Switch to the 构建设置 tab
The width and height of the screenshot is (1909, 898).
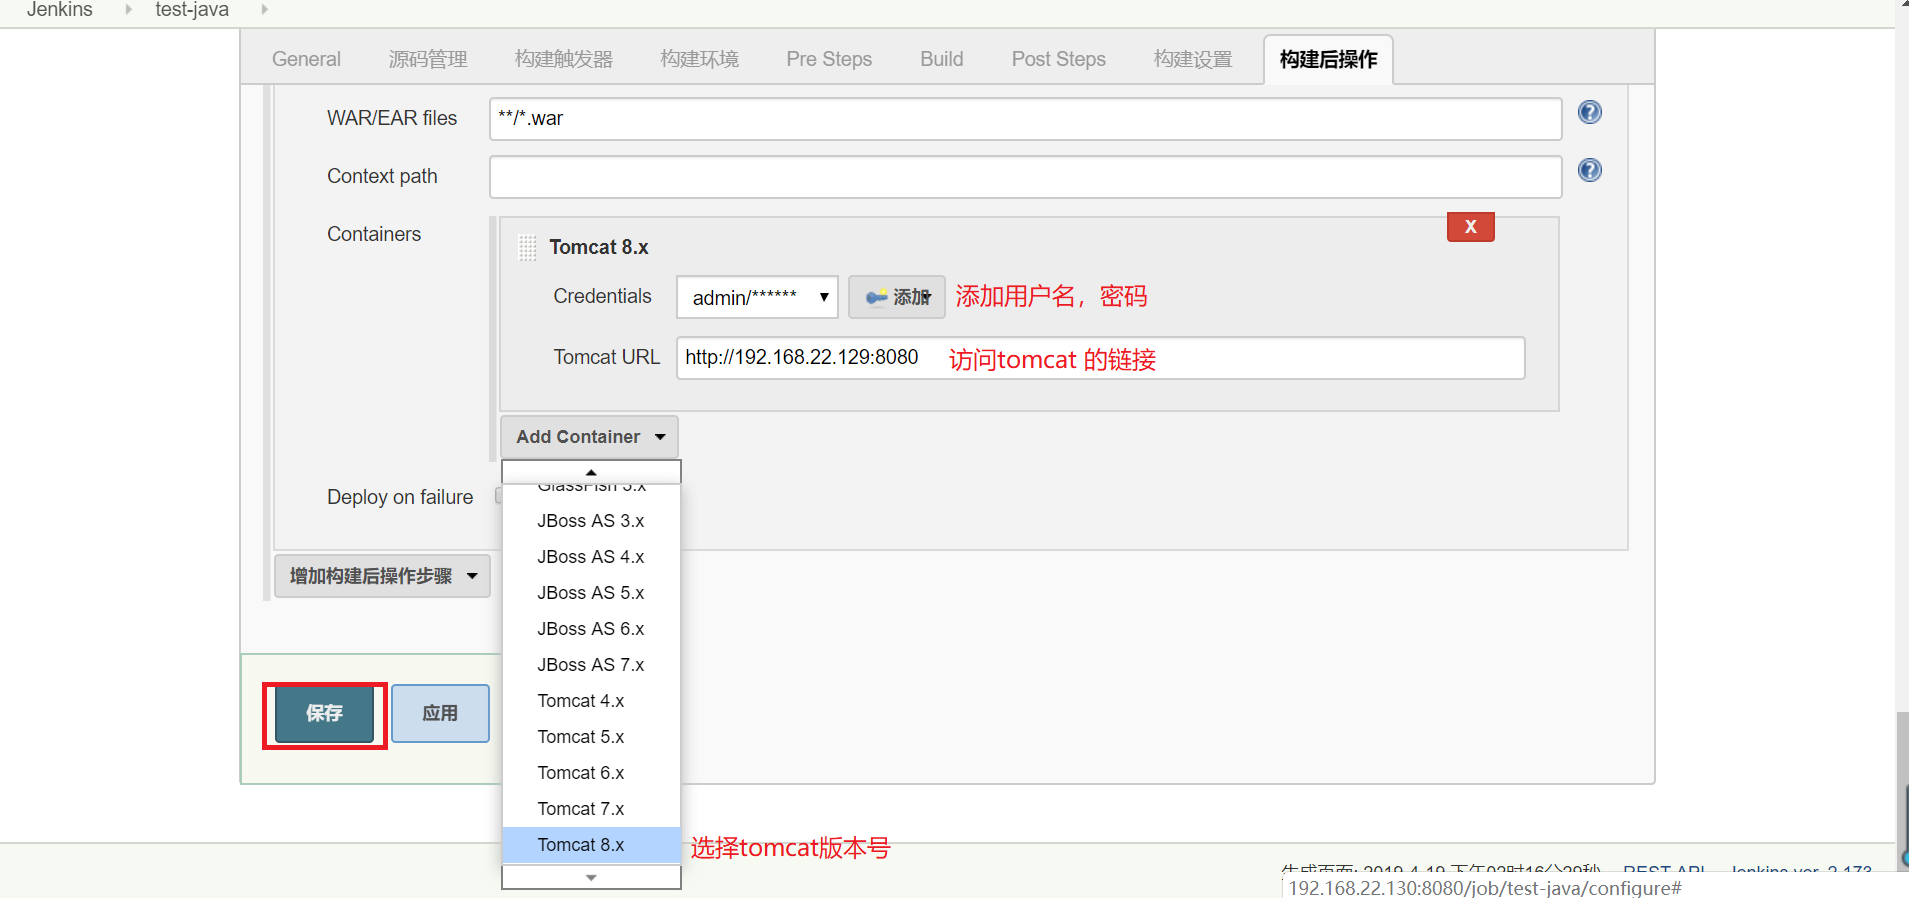[x=1193, y=59]
